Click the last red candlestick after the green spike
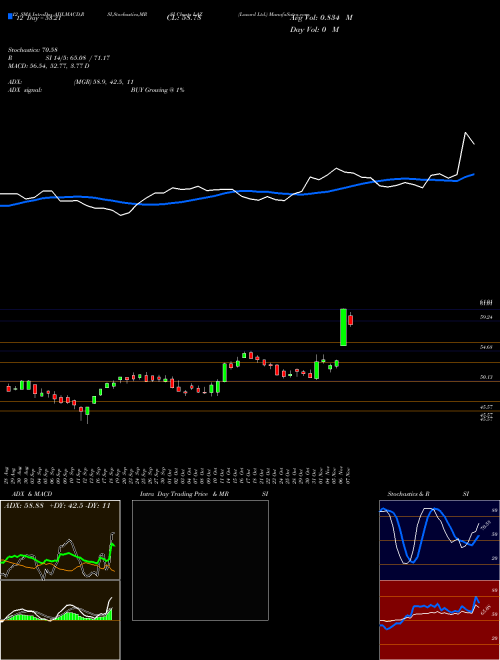Screen dimensions: 500x660 pos(351,320)
